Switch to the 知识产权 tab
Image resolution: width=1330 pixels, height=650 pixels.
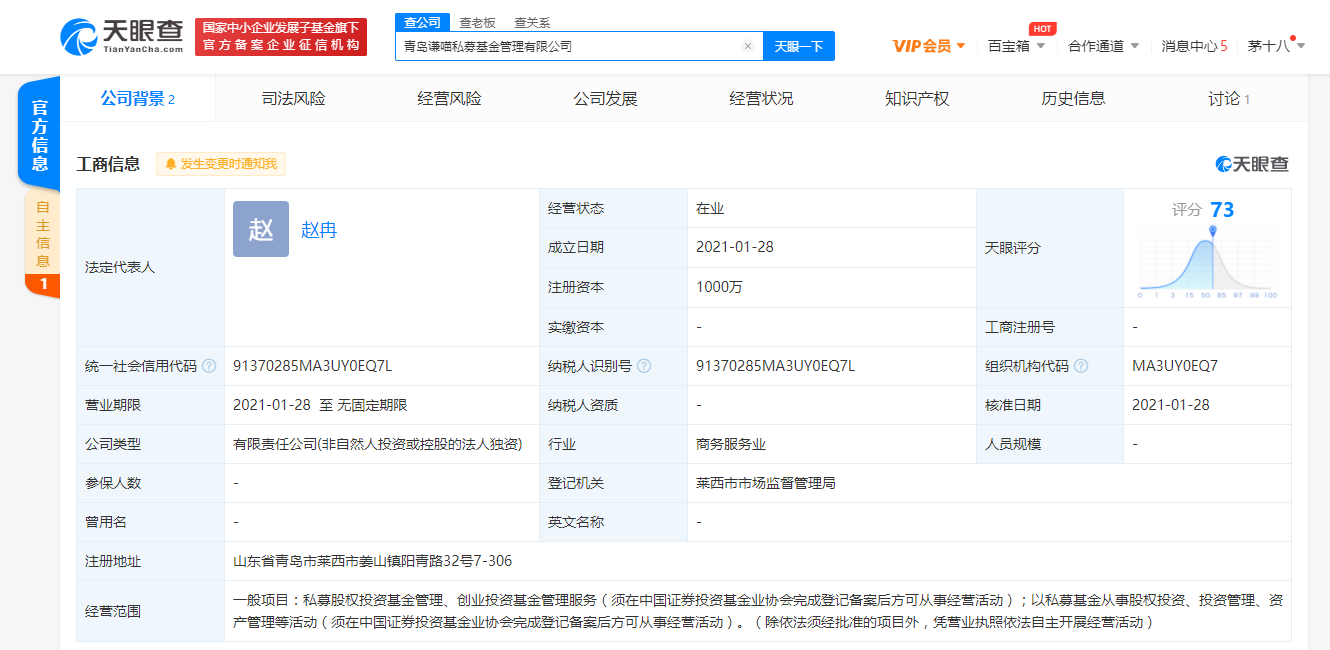point(917,98)
